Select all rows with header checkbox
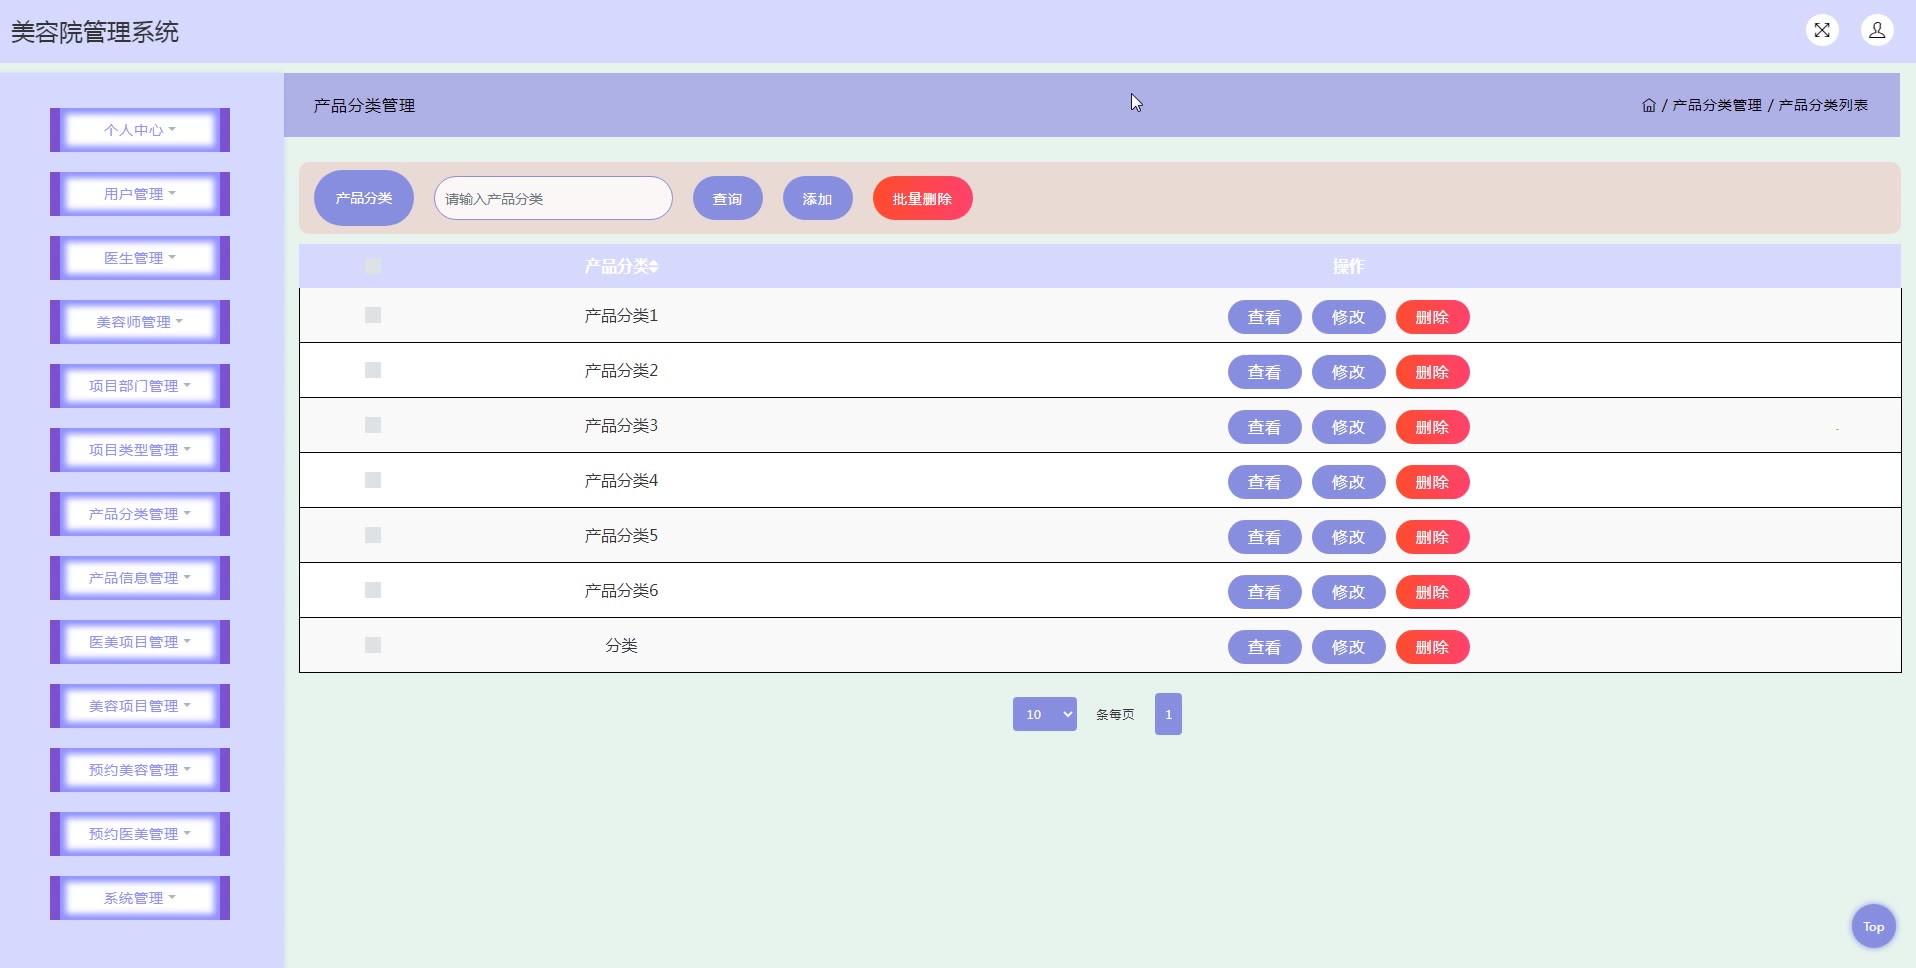Viewport: 1916px width, 968px height. [x=373, y=266]
